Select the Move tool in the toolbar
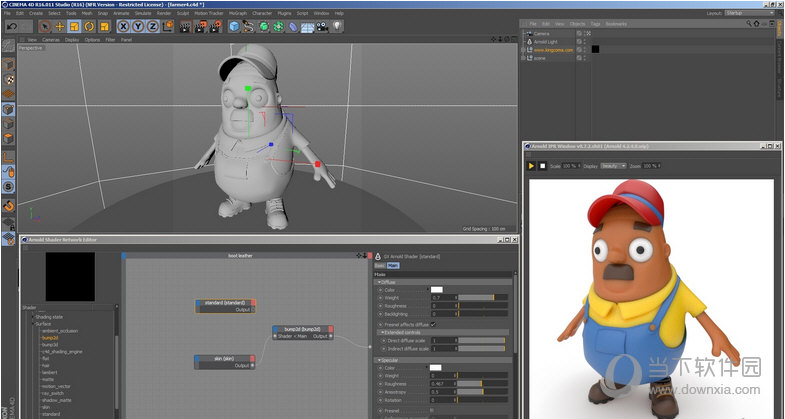 pos(58,26)
